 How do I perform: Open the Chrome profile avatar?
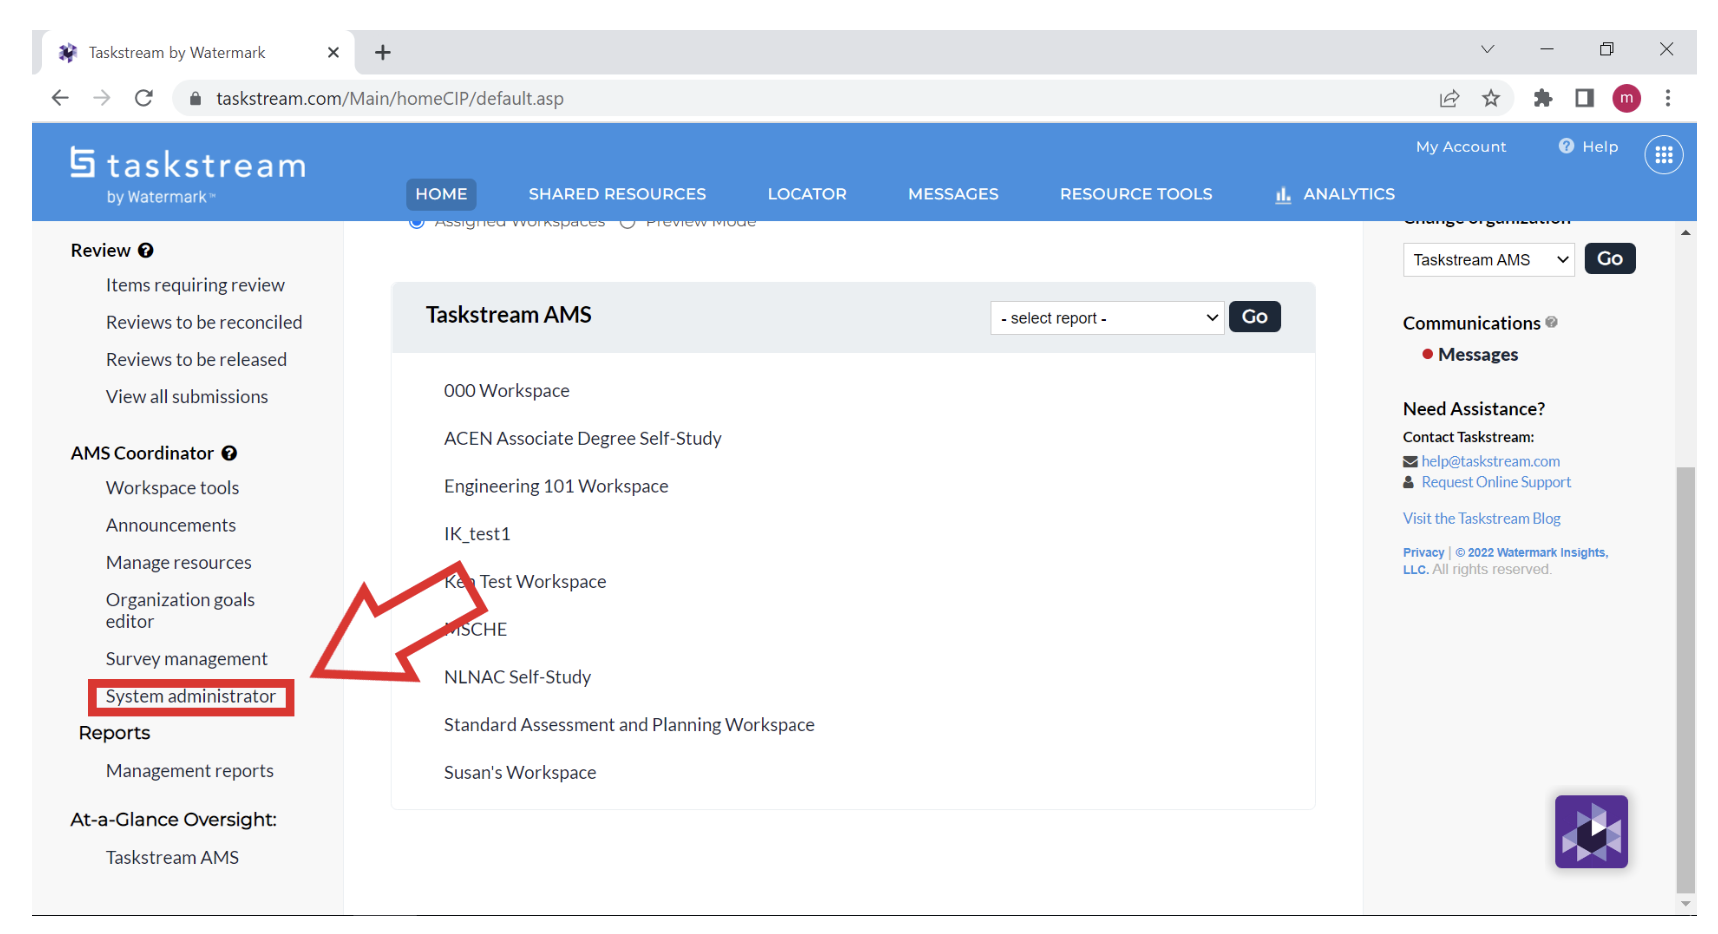tap(1627, 98)
